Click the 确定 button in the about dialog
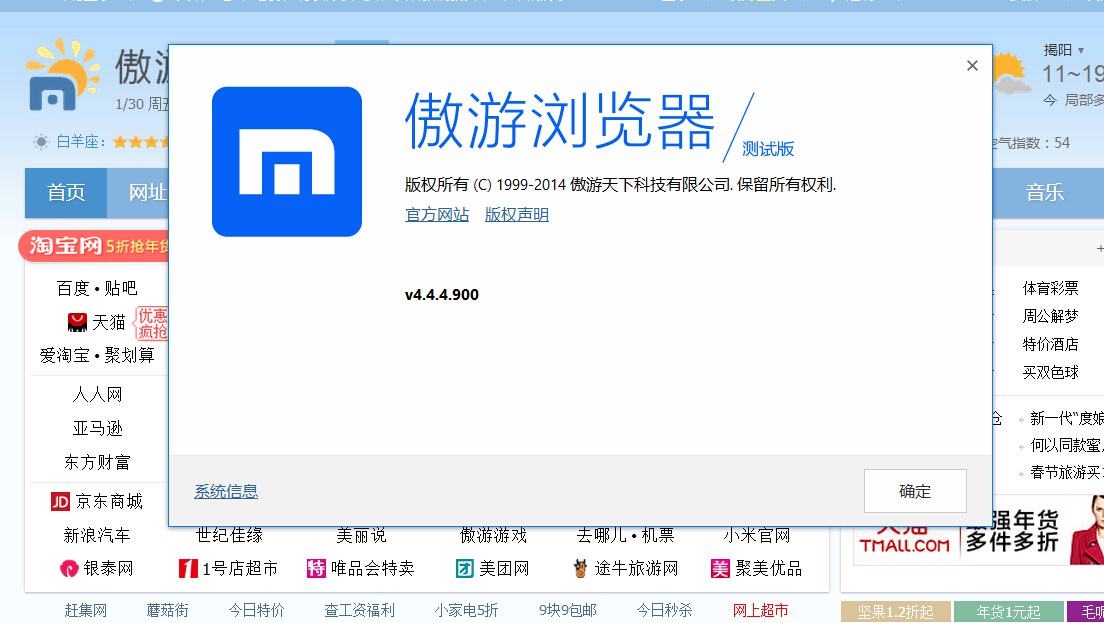This screenshot has height=623, width=1104. (915, 491)
